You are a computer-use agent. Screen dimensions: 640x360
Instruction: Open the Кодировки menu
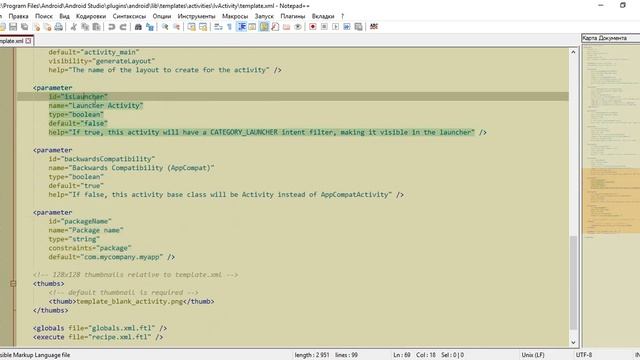pos(91,16)
